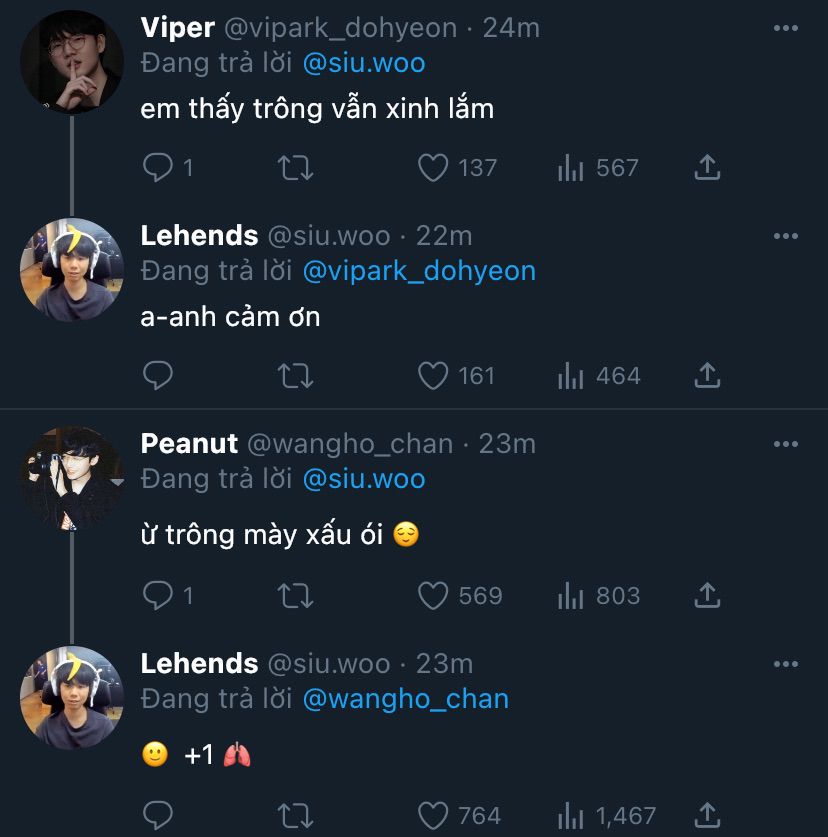Retweet Peanut's tweet
Screen dimensions: 828x837
[295, 596]
